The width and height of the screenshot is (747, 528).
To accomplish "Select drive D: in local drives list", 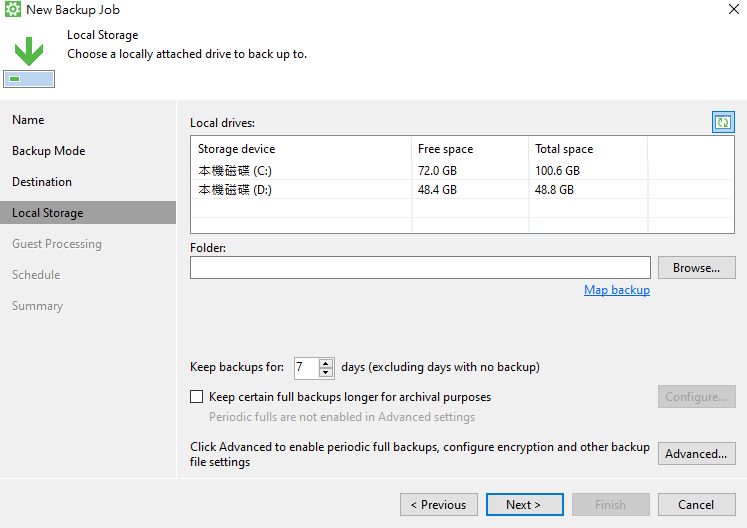I will [x=235, y=189].
